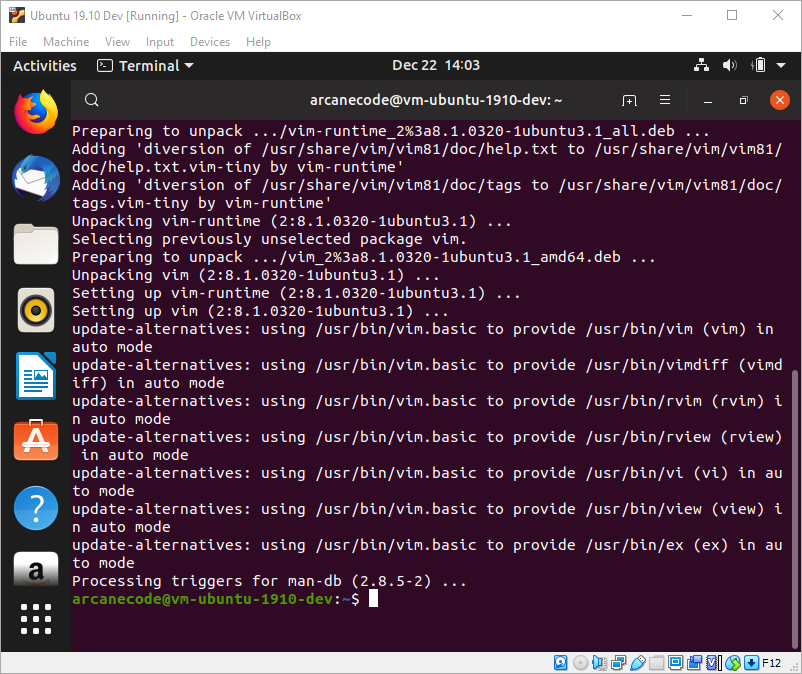Click the VirtualBox network adapters icon
This screenshot has height=674, width=802.
click(618, 663)
